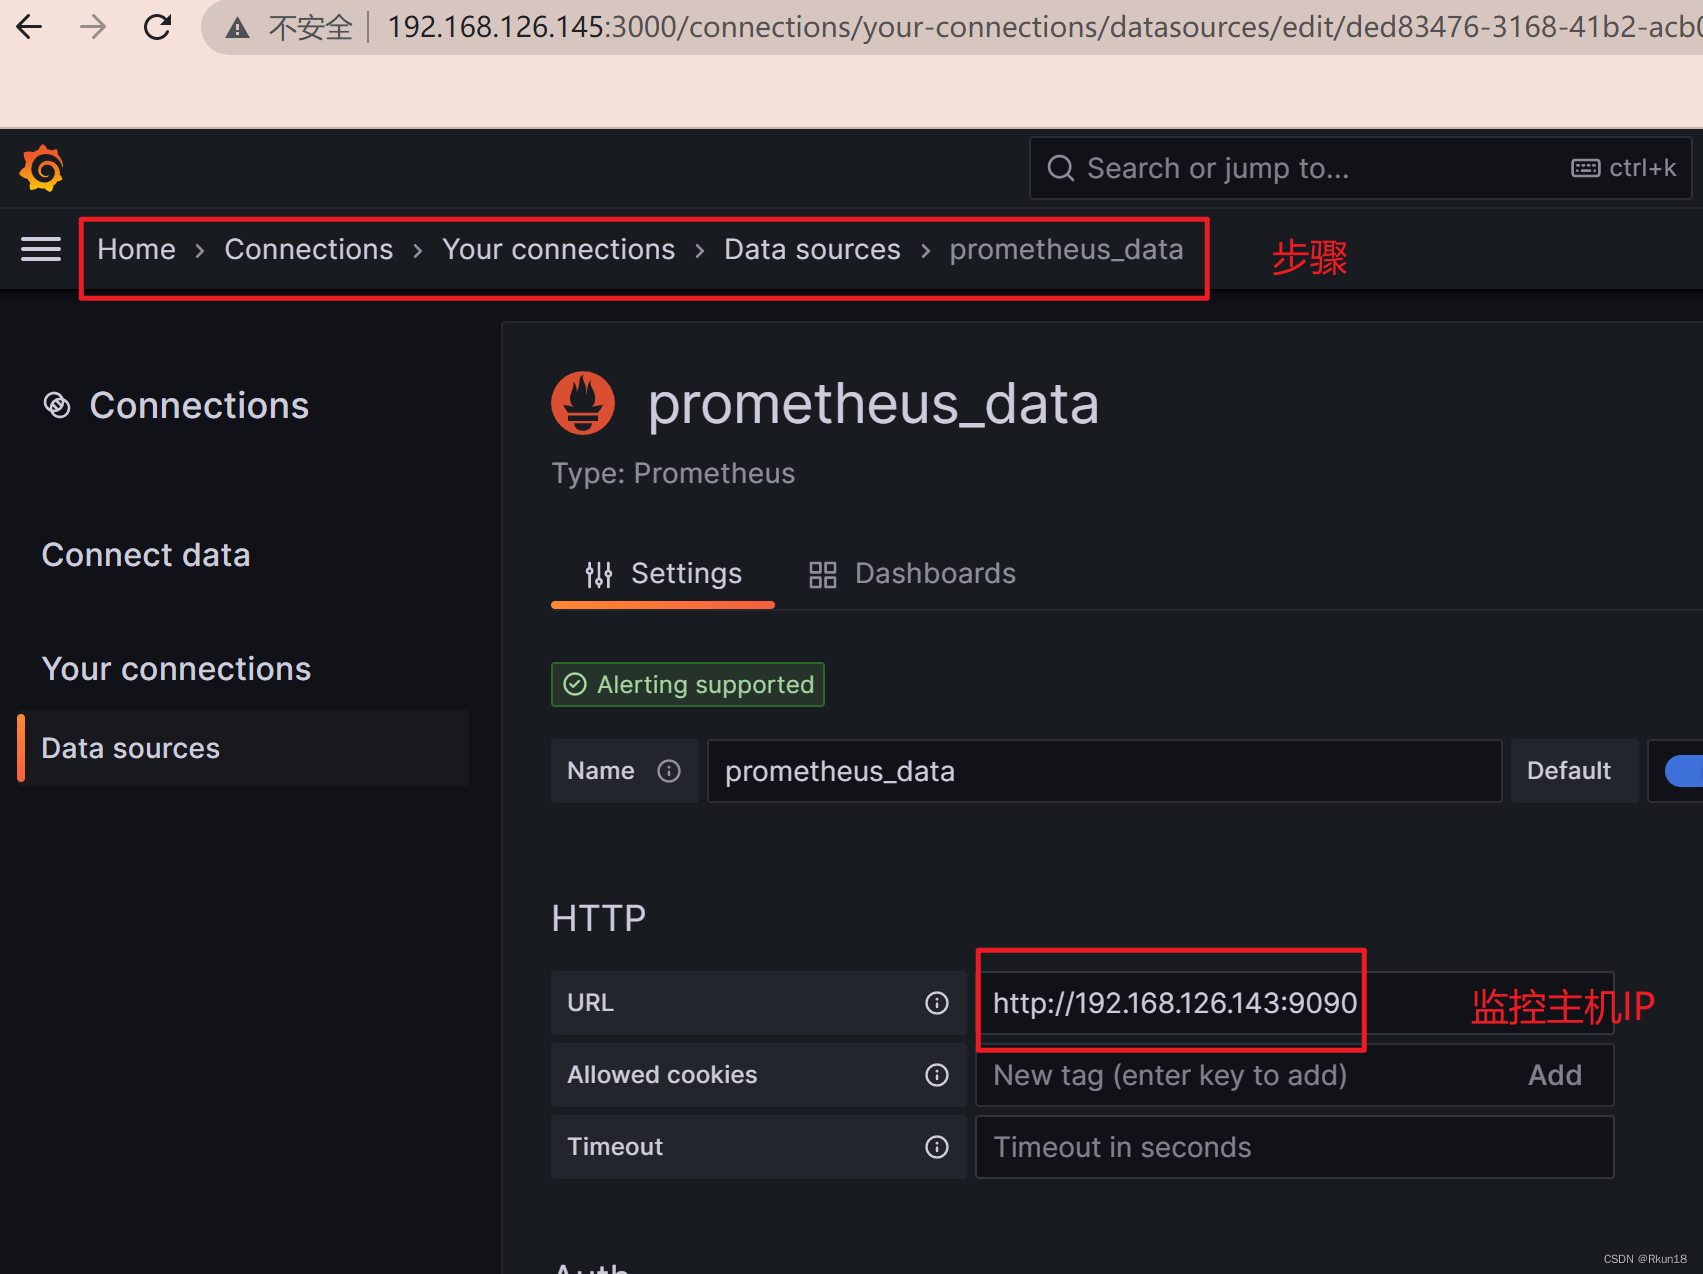Screen dimensions: 1703x1274
Task: Click the info icon in the Timeout row
Action: click(x=937, y=1147)
